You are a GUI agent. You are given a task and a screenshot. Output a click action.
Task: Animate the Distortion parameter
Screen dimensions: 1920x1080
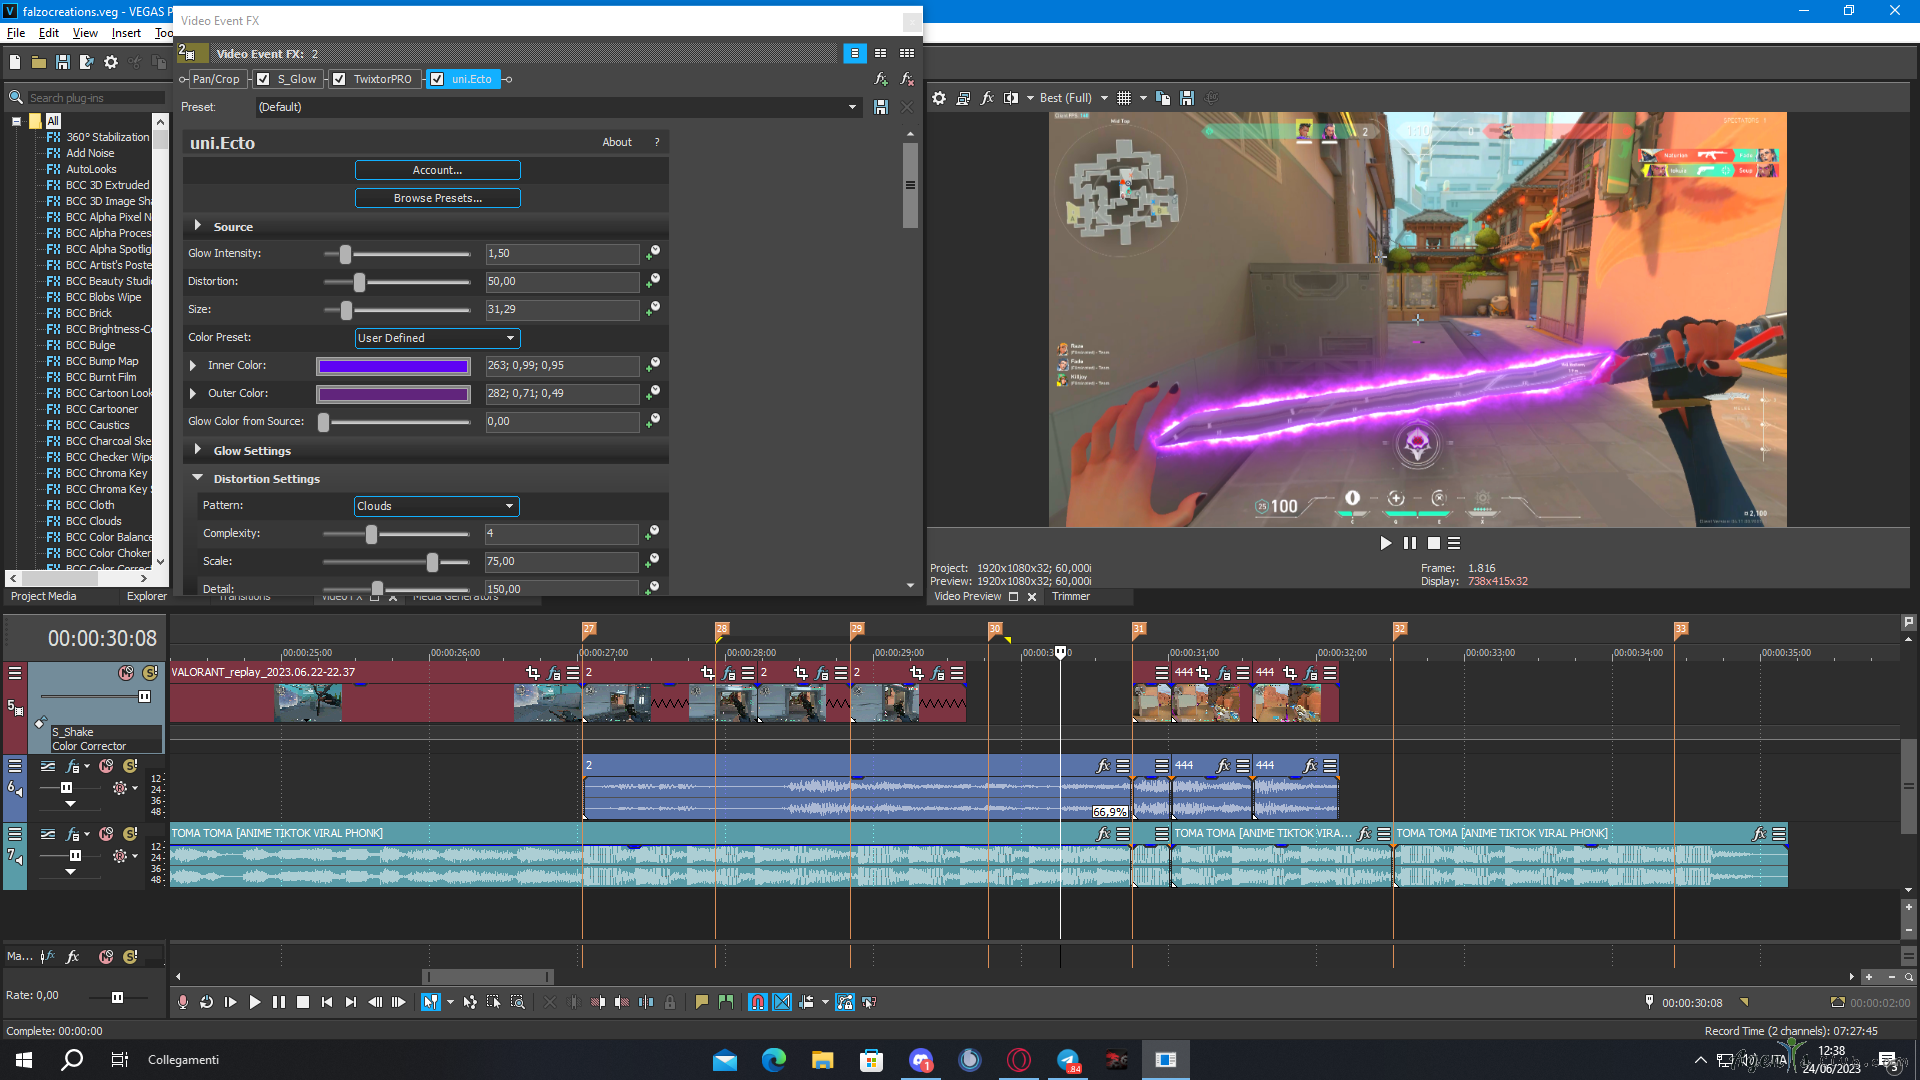(653, 281)
